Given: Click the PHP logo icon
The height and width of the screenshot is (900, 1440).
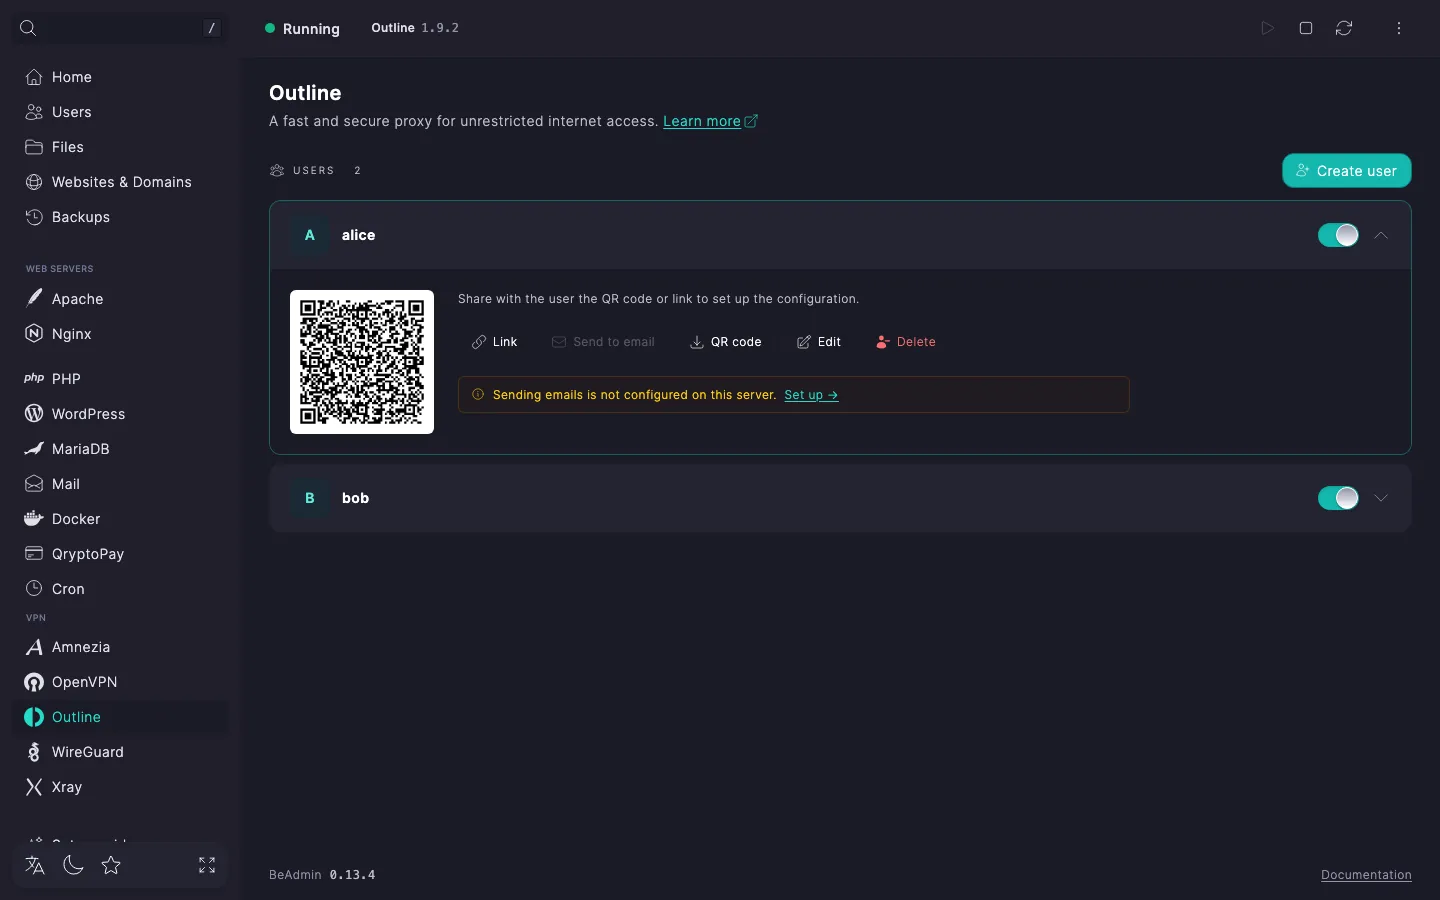Looking at the screenshot, I should tap(34, 379).
